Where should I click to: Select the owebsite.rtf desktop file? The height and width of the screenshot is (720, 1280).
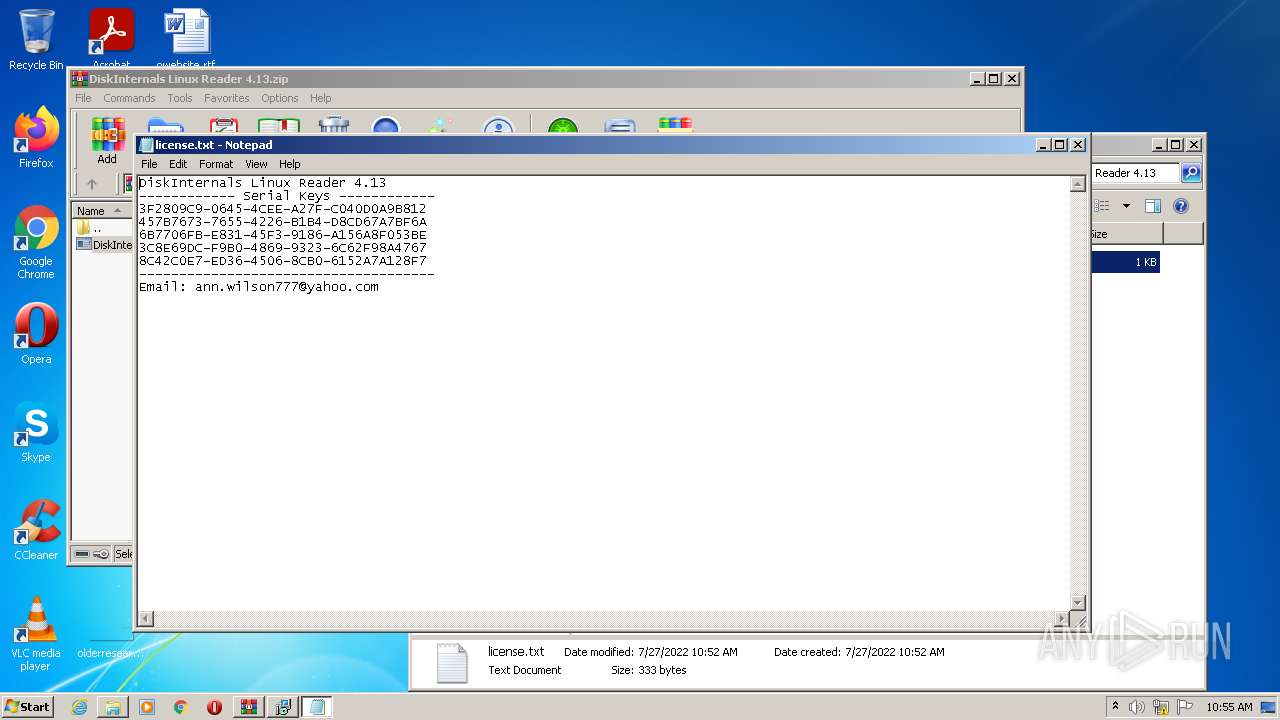pyautogui.click(x=186, y=38)
